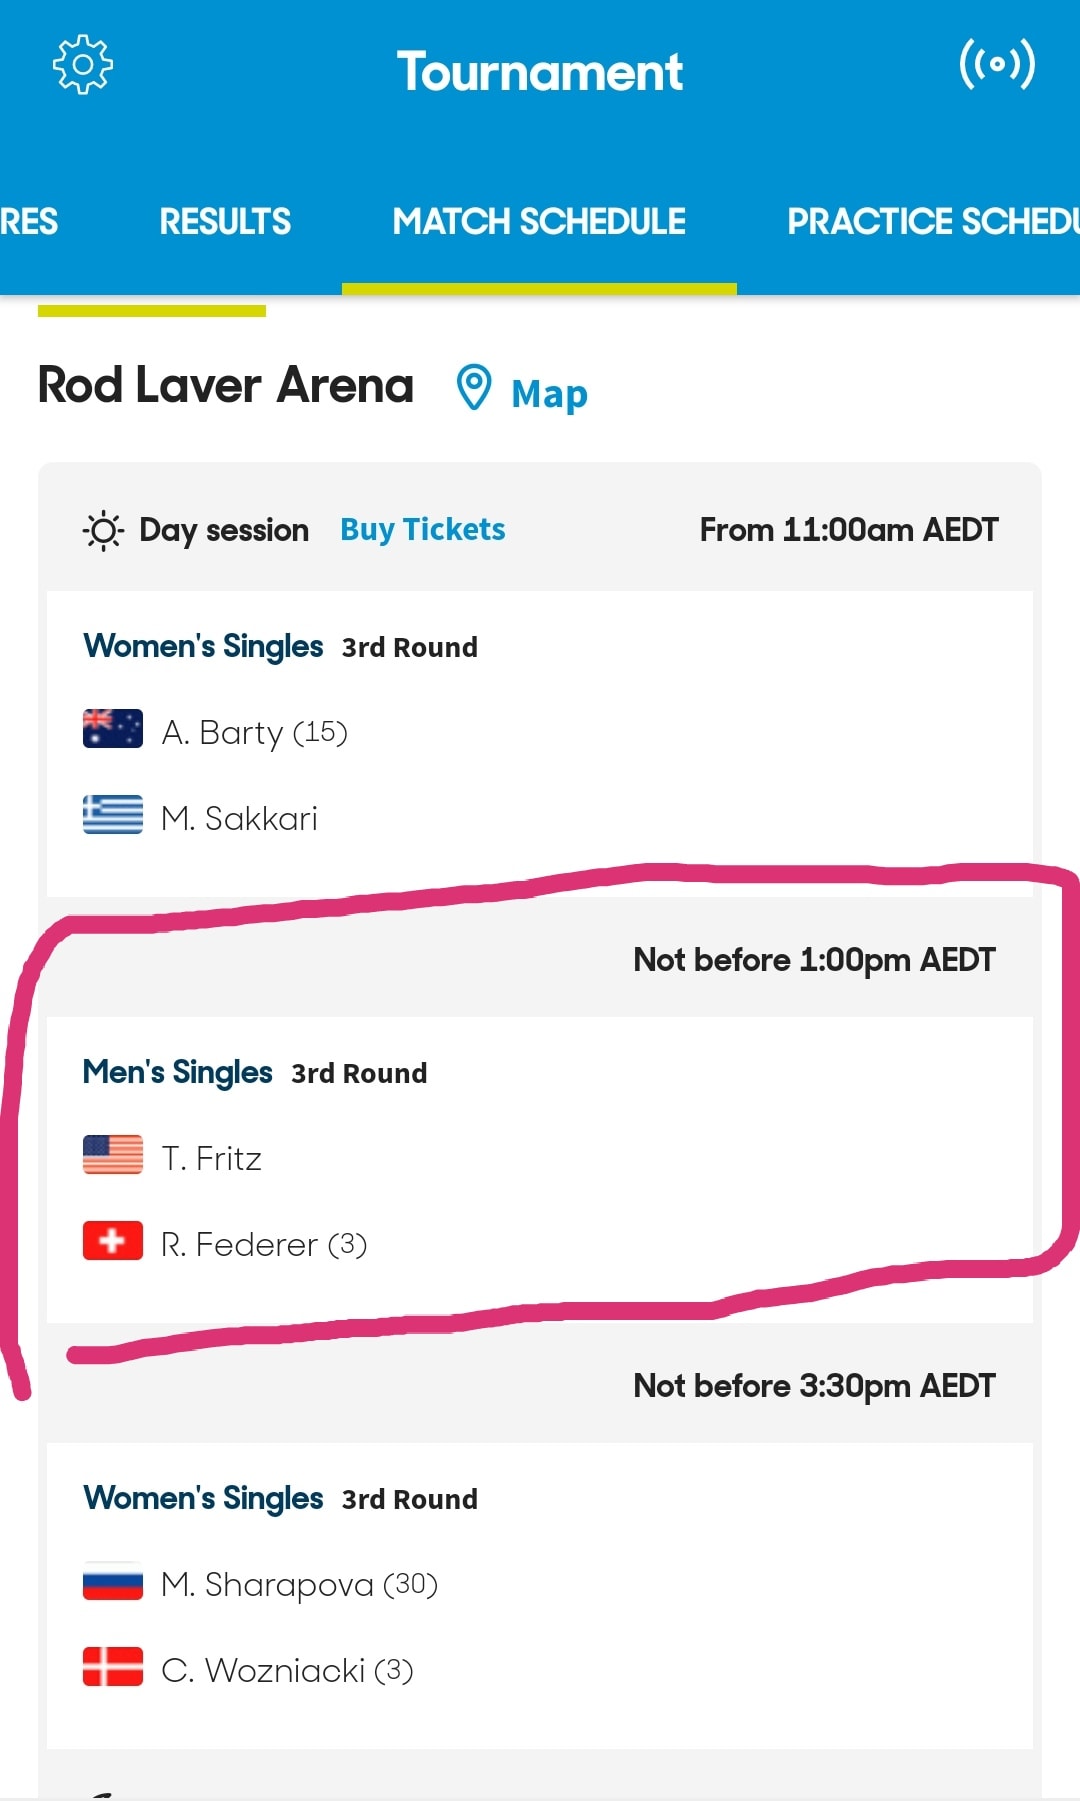Tap the Buy Tickets link
The image size is (1080, 1804).
point(423,529)
